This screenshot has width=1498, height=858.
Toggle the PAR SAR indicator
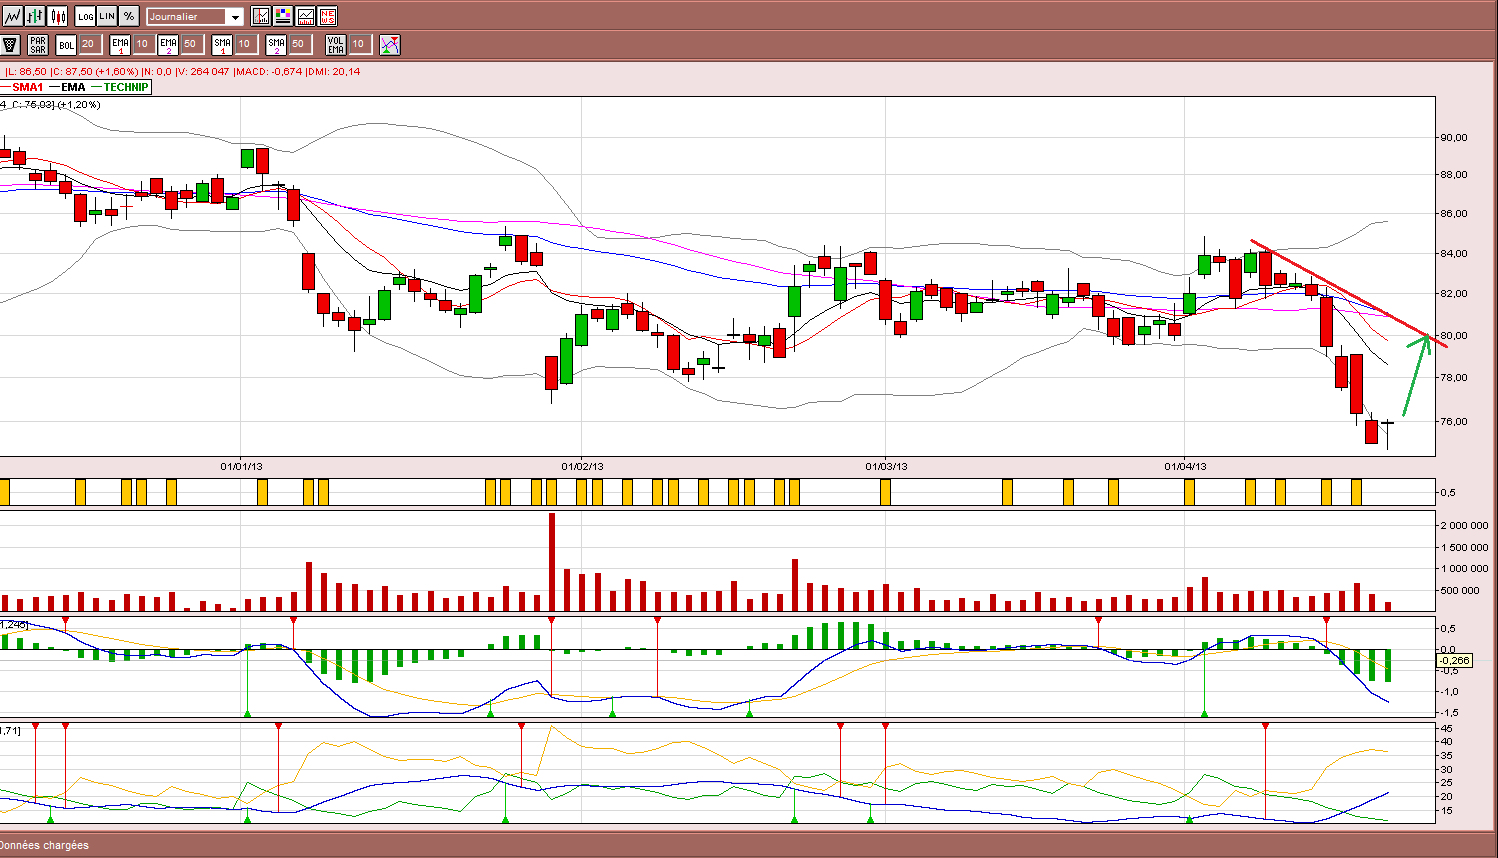click(38, 45)
